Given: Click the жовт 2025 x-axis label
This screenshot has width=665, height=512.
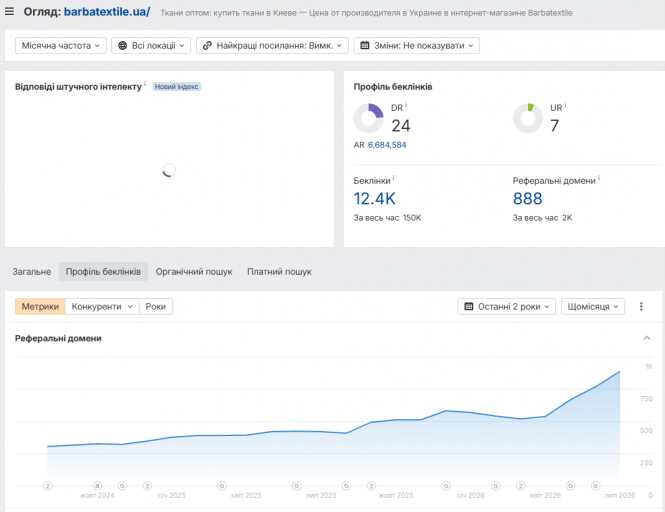Looking at the screenshot, I should click(x=396, y=495).
